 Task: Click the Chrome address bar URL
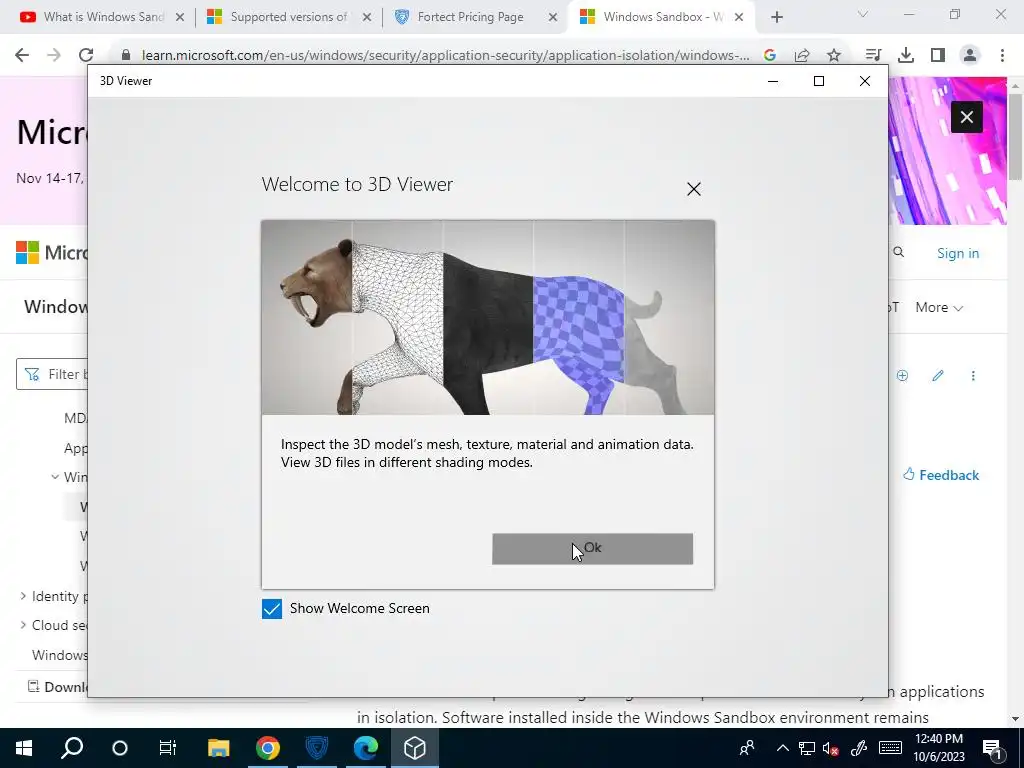pos(445,56)
